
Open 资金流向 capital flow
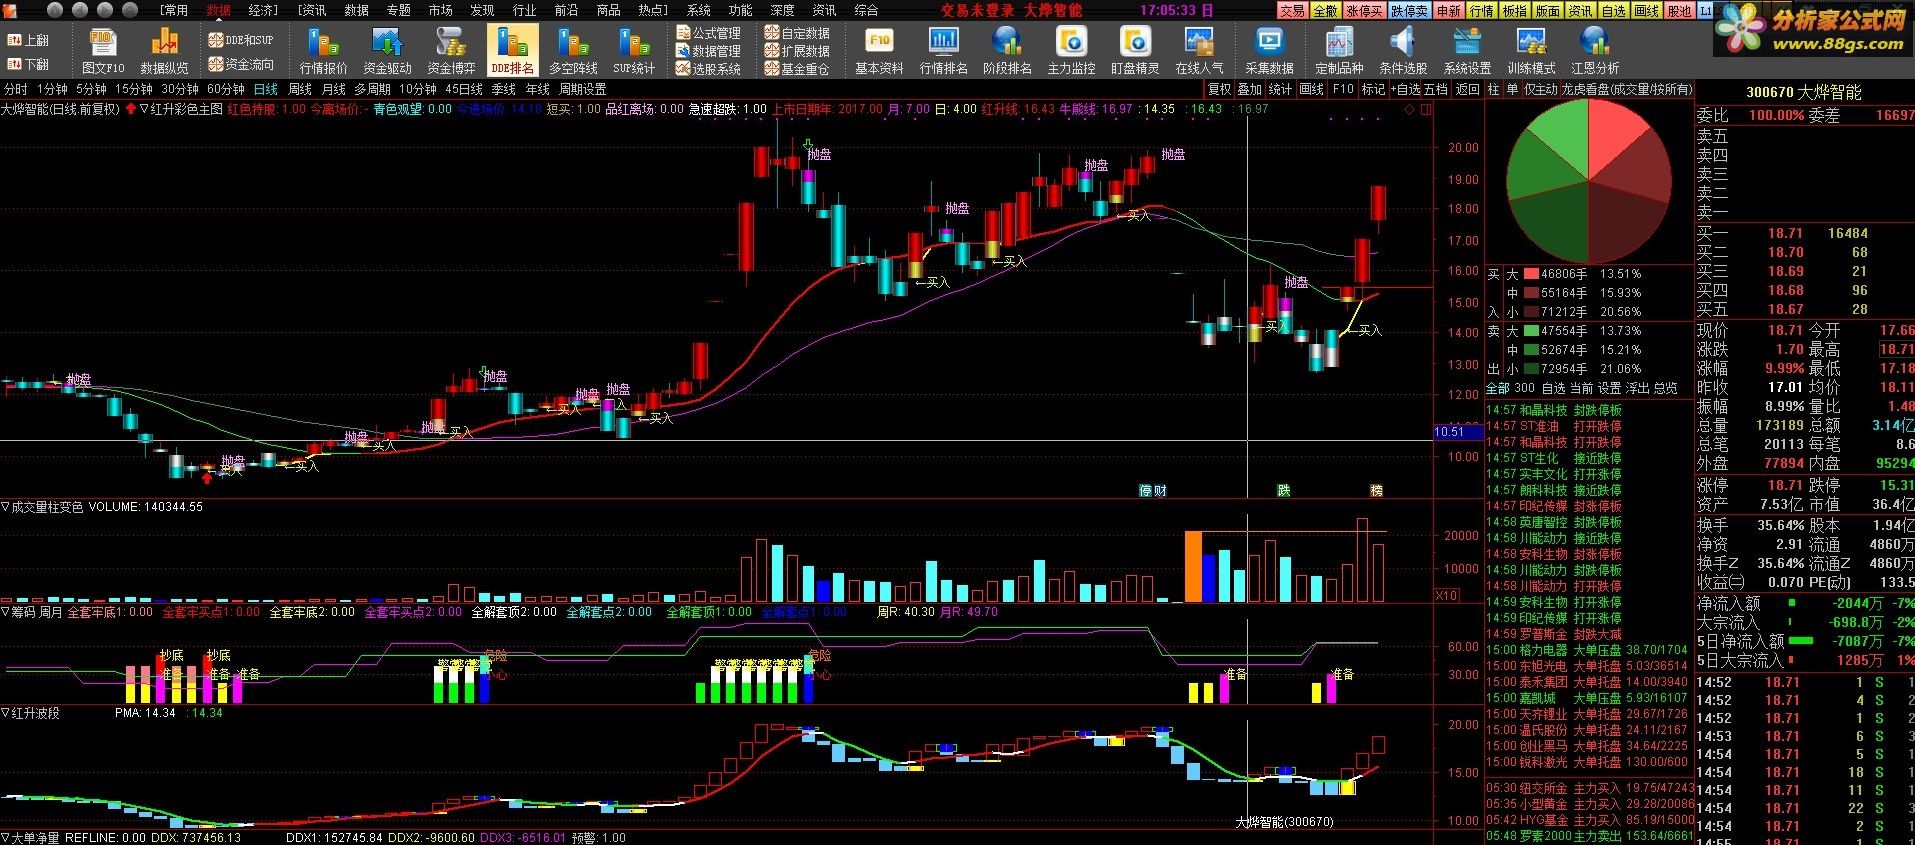tap(241, 64)
